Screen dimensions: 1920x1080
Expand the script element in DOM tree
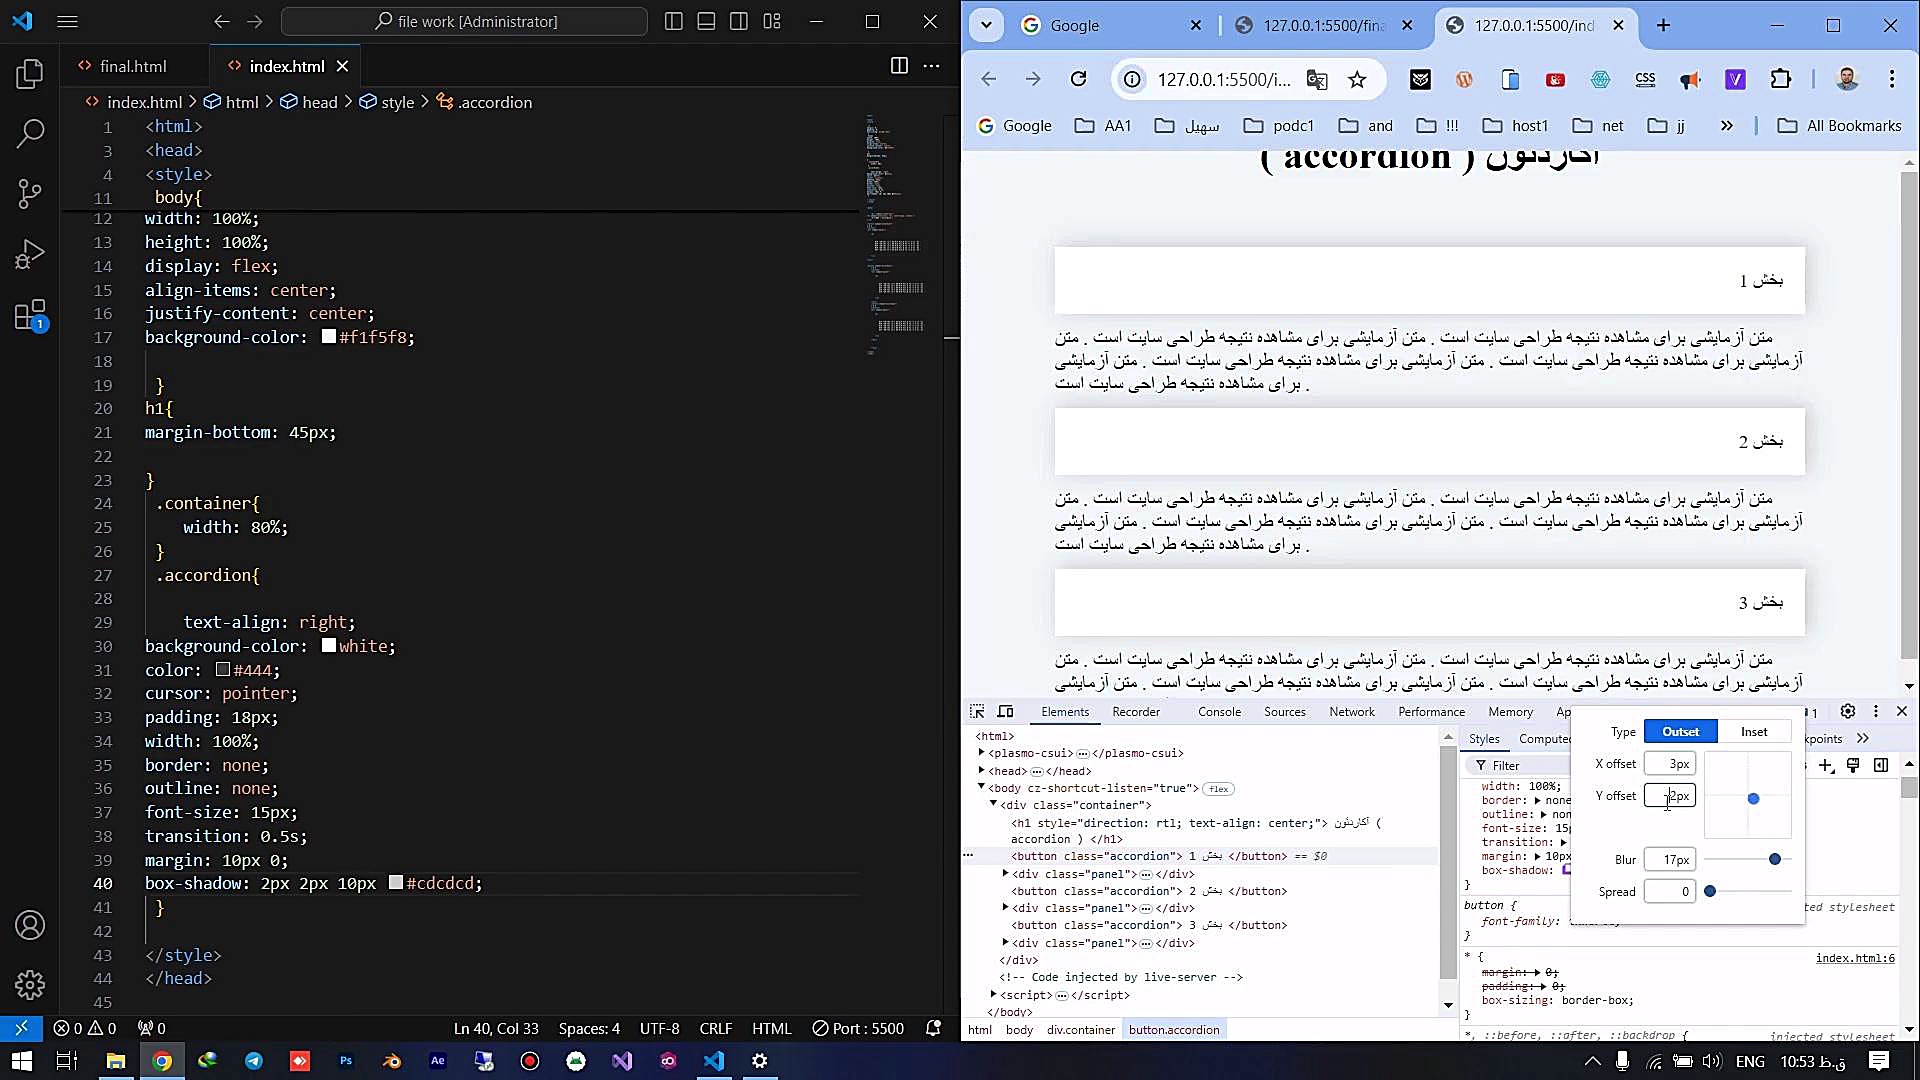(994, 994)
